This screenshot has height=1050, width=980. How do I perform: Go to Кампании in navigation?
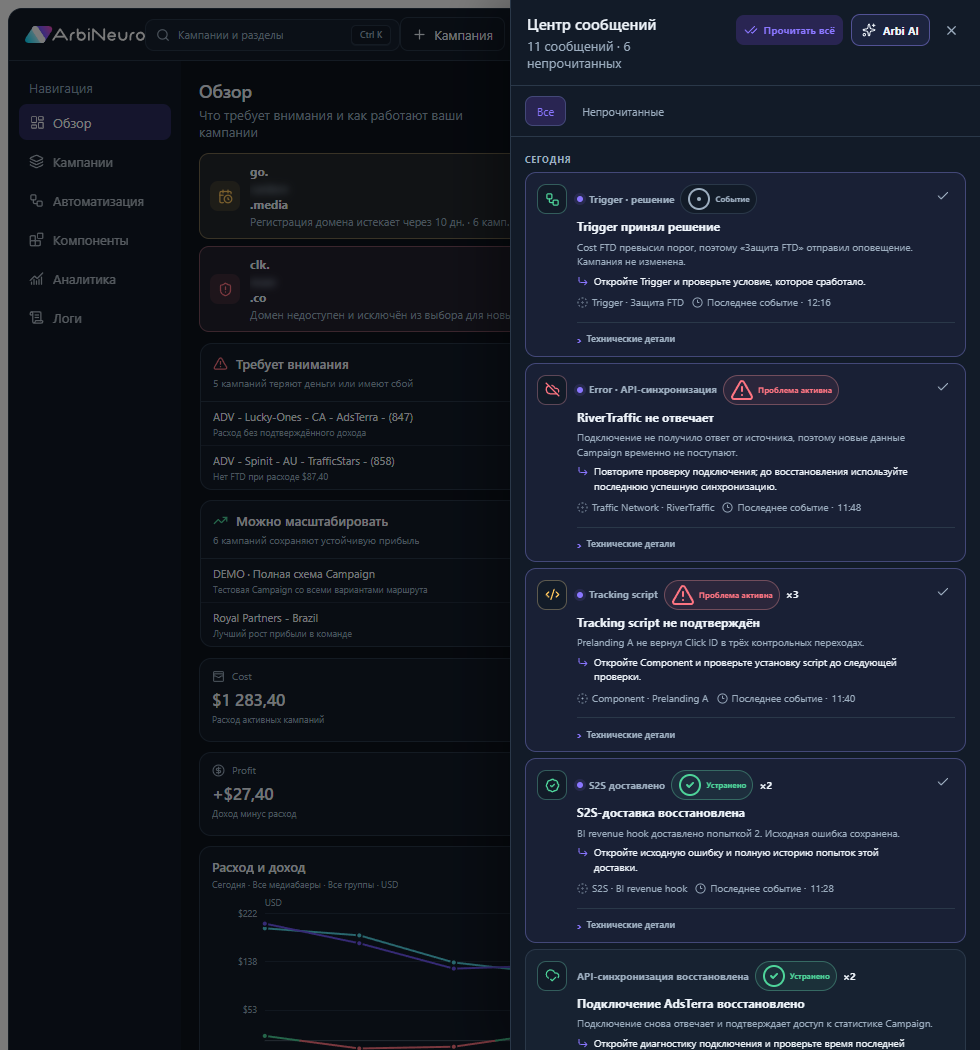coord(94,162)
